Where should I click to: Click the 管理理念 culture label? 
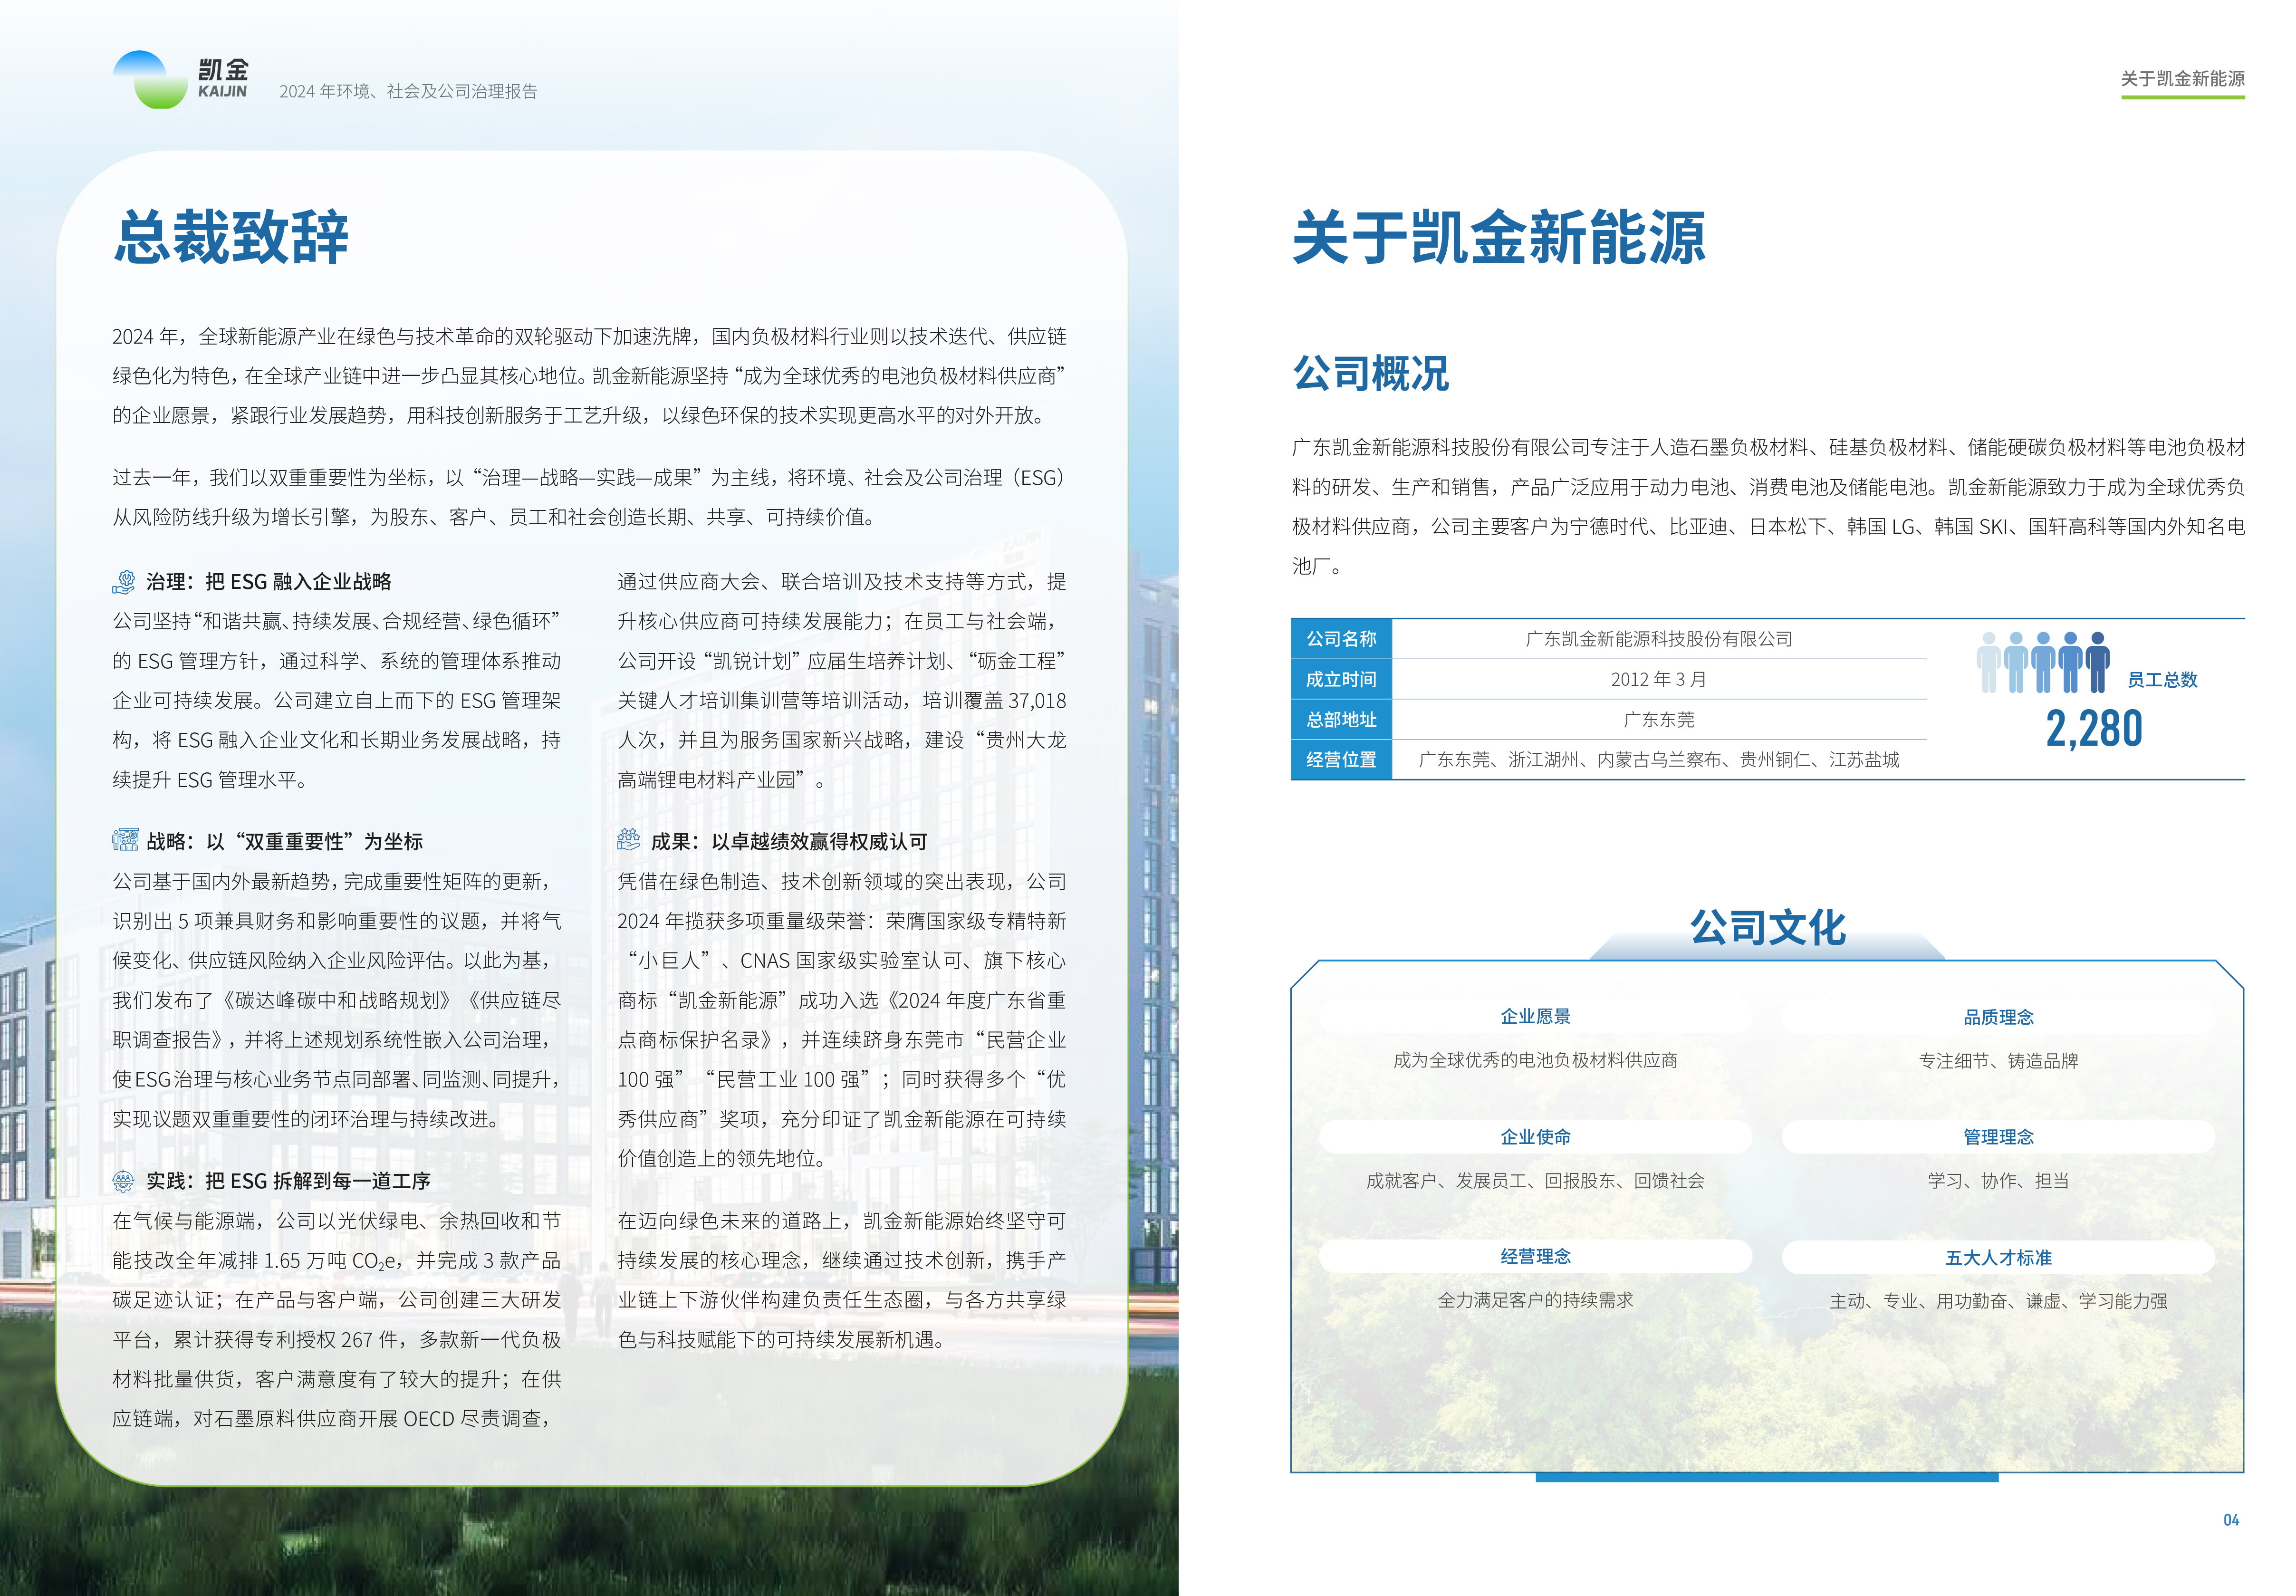1998,1136
